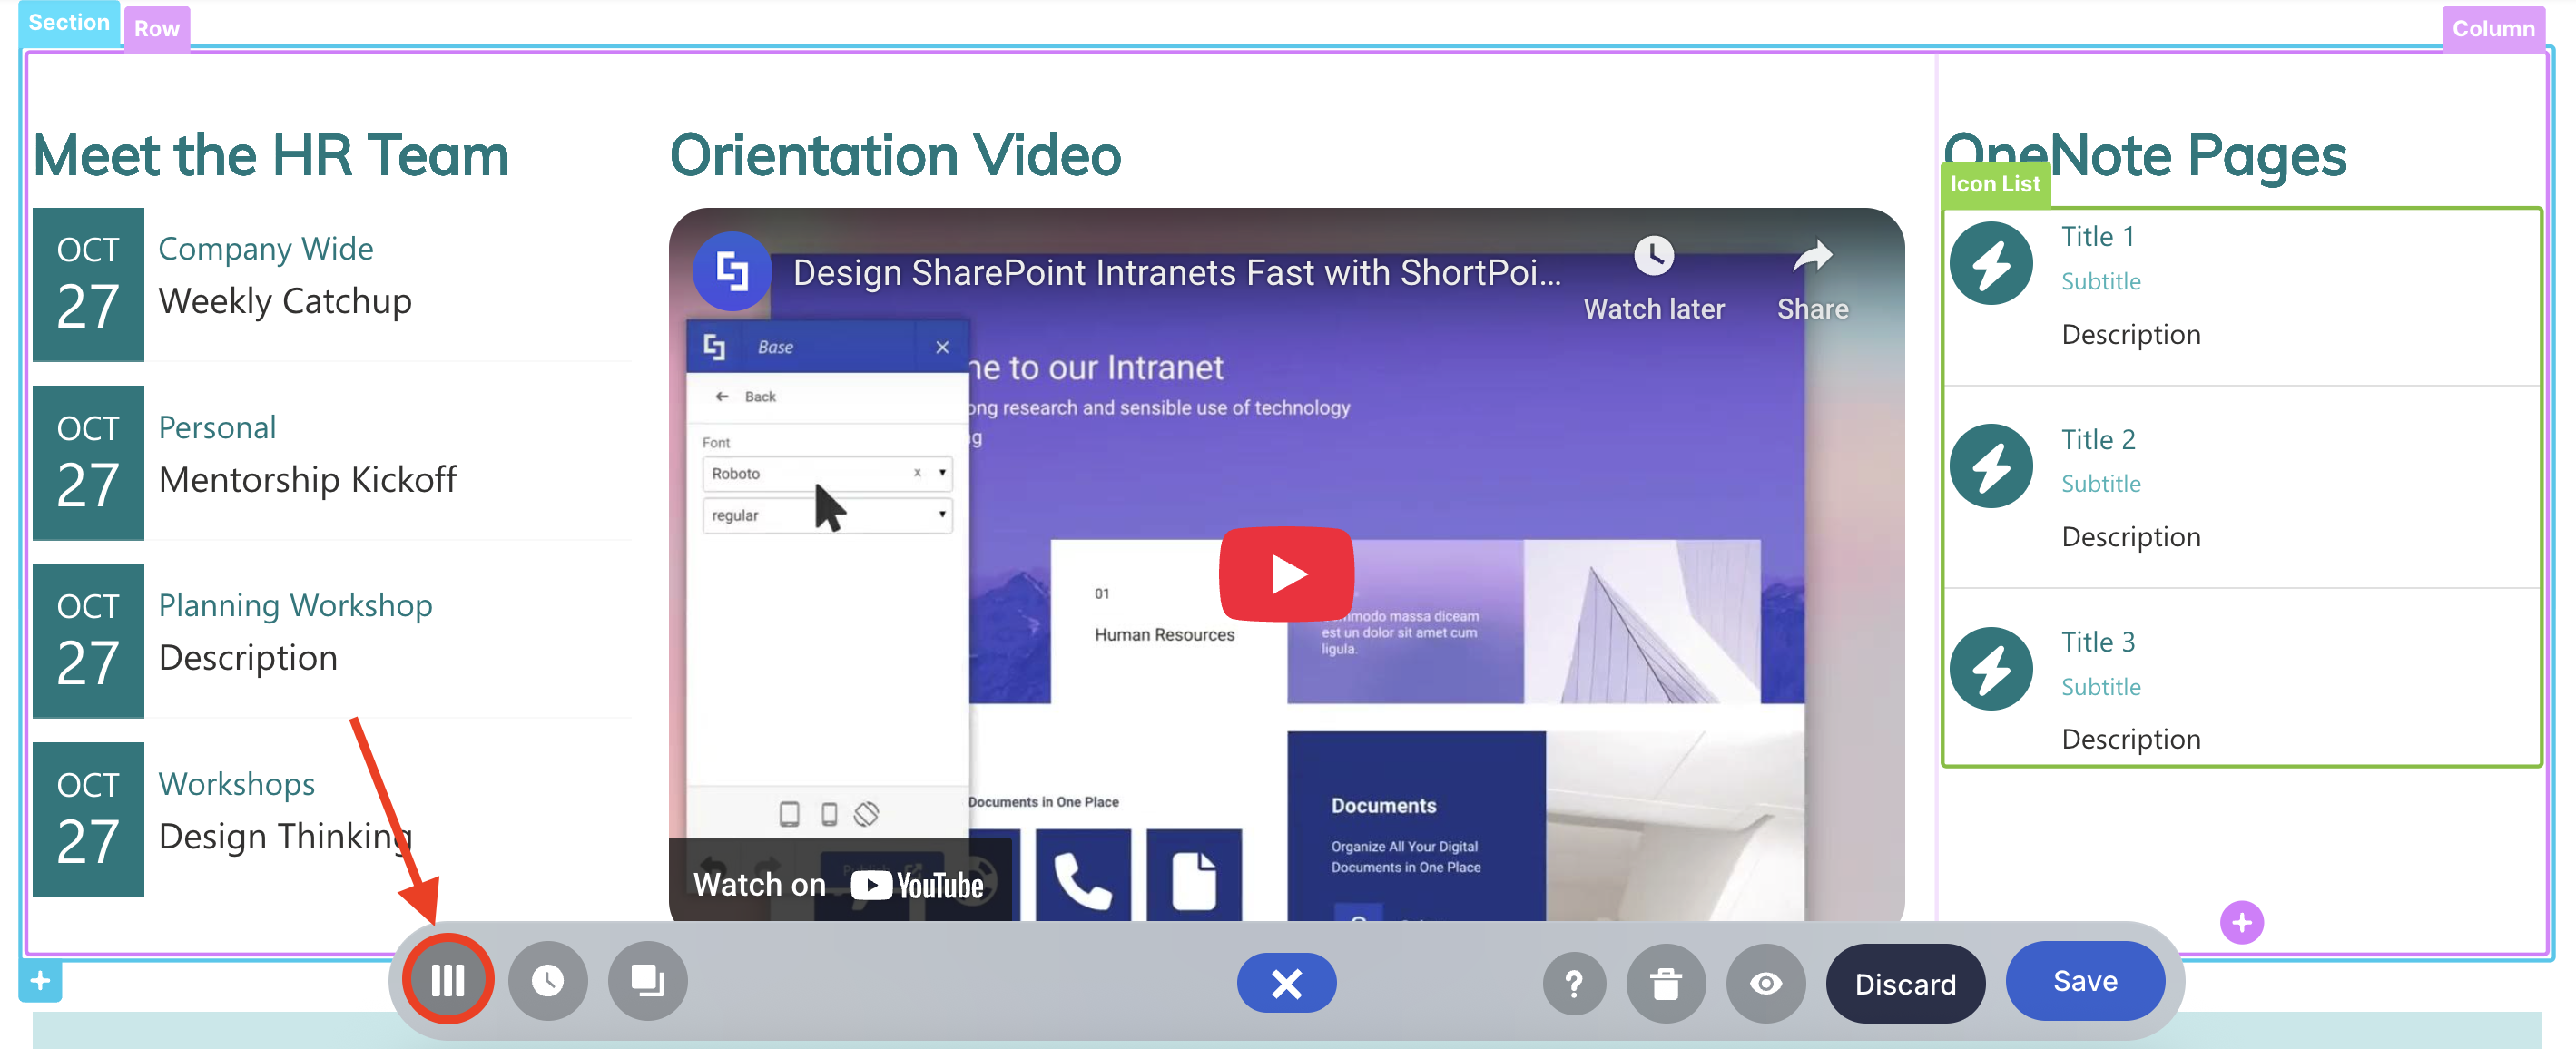The height and width of the screenshot is (1049, 2576).
Task: Toggle preview with the eye icon
Action: click(x=1765, y=983)
